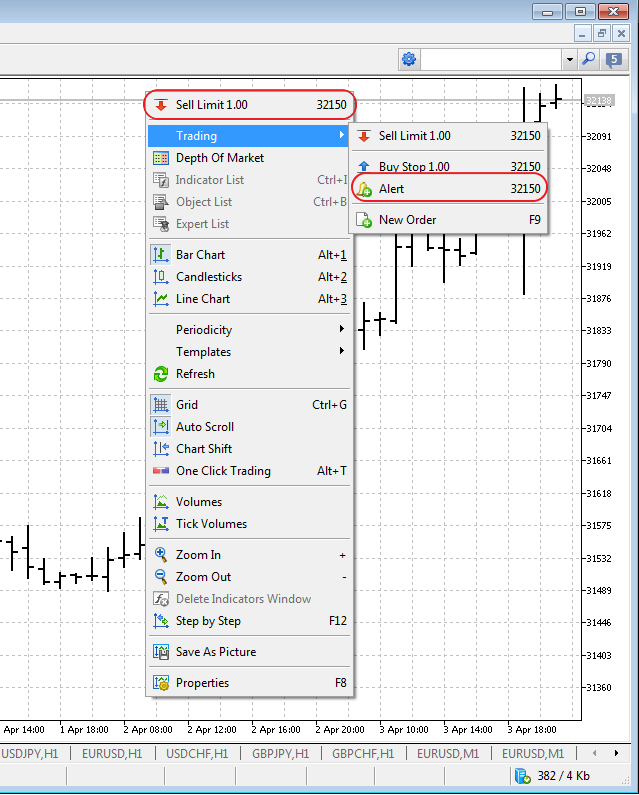639x795 pixels.
Task: Click the Zoom In magnifier icon
Action: pyautogui.click(x=161, y=555)
